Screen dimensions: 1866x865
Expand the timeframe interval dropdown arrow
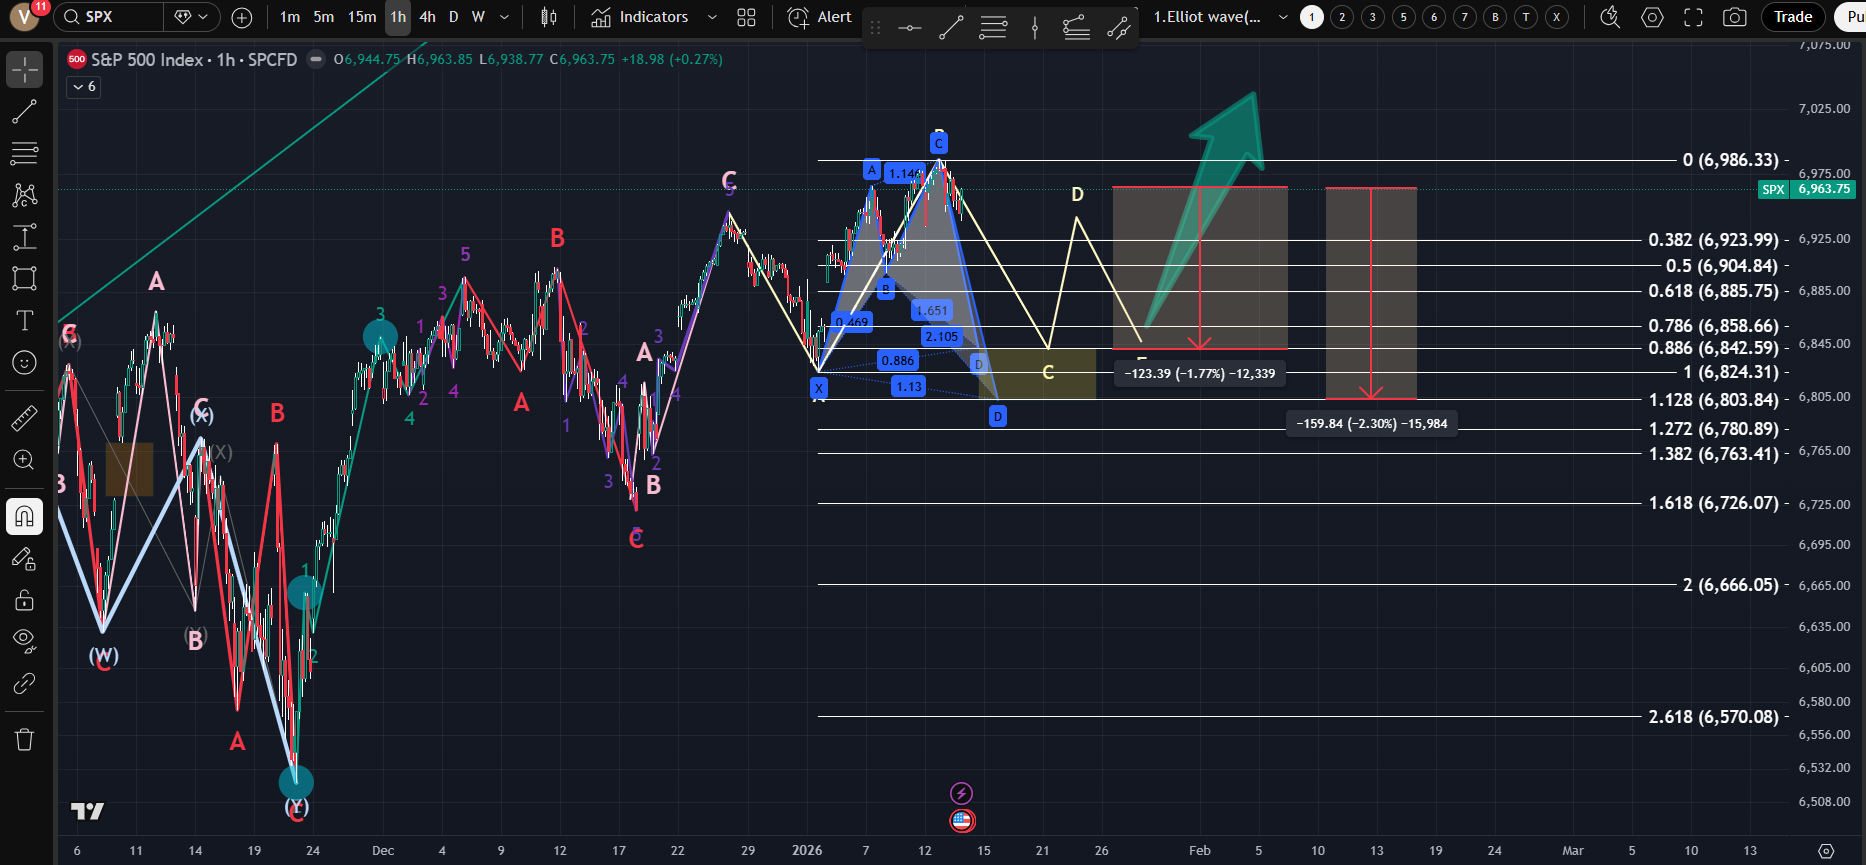tap(504, 17)
